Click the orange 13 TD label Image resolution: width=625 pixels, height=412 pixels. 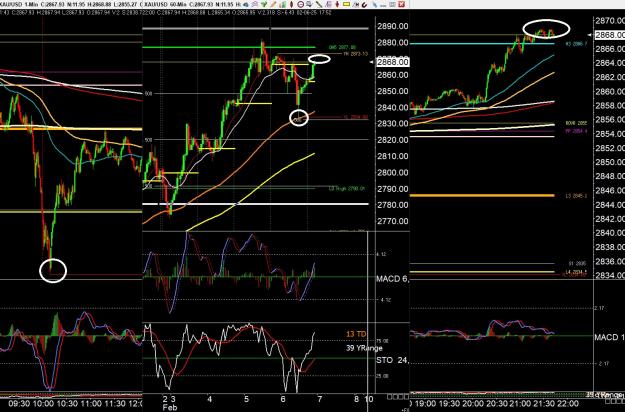click(x=356, y=334)
